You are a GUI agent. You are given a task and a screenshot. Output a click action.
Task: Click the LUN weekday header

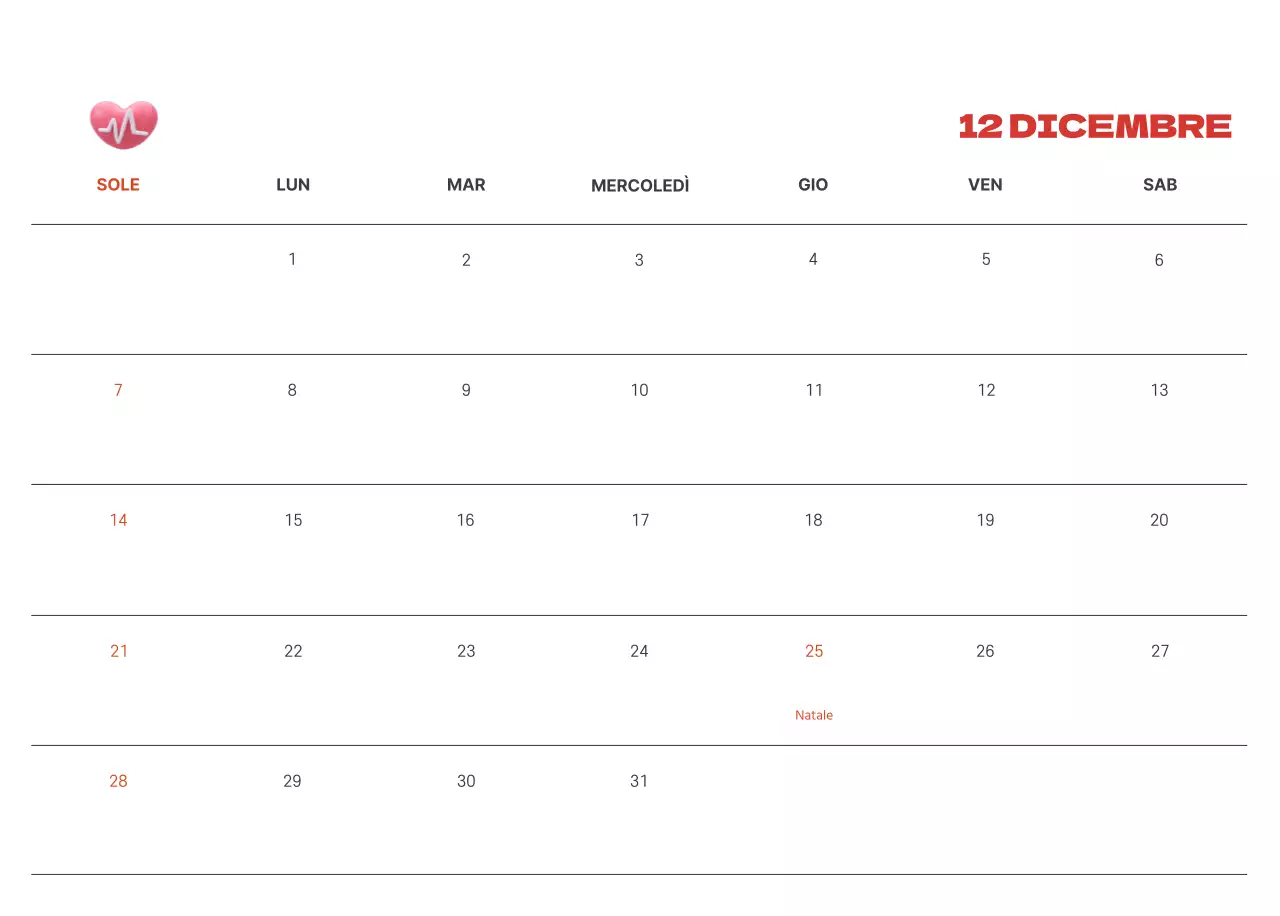click(293, 184)
